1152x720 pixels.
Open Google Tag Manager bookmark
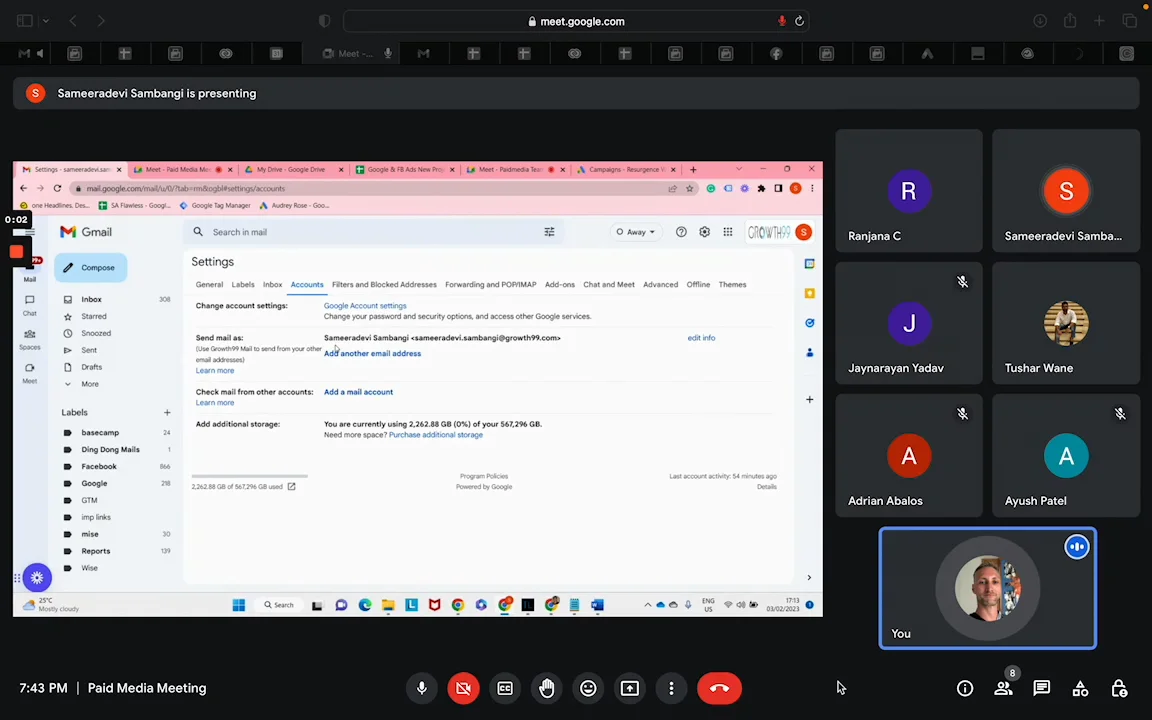point(215,206)
